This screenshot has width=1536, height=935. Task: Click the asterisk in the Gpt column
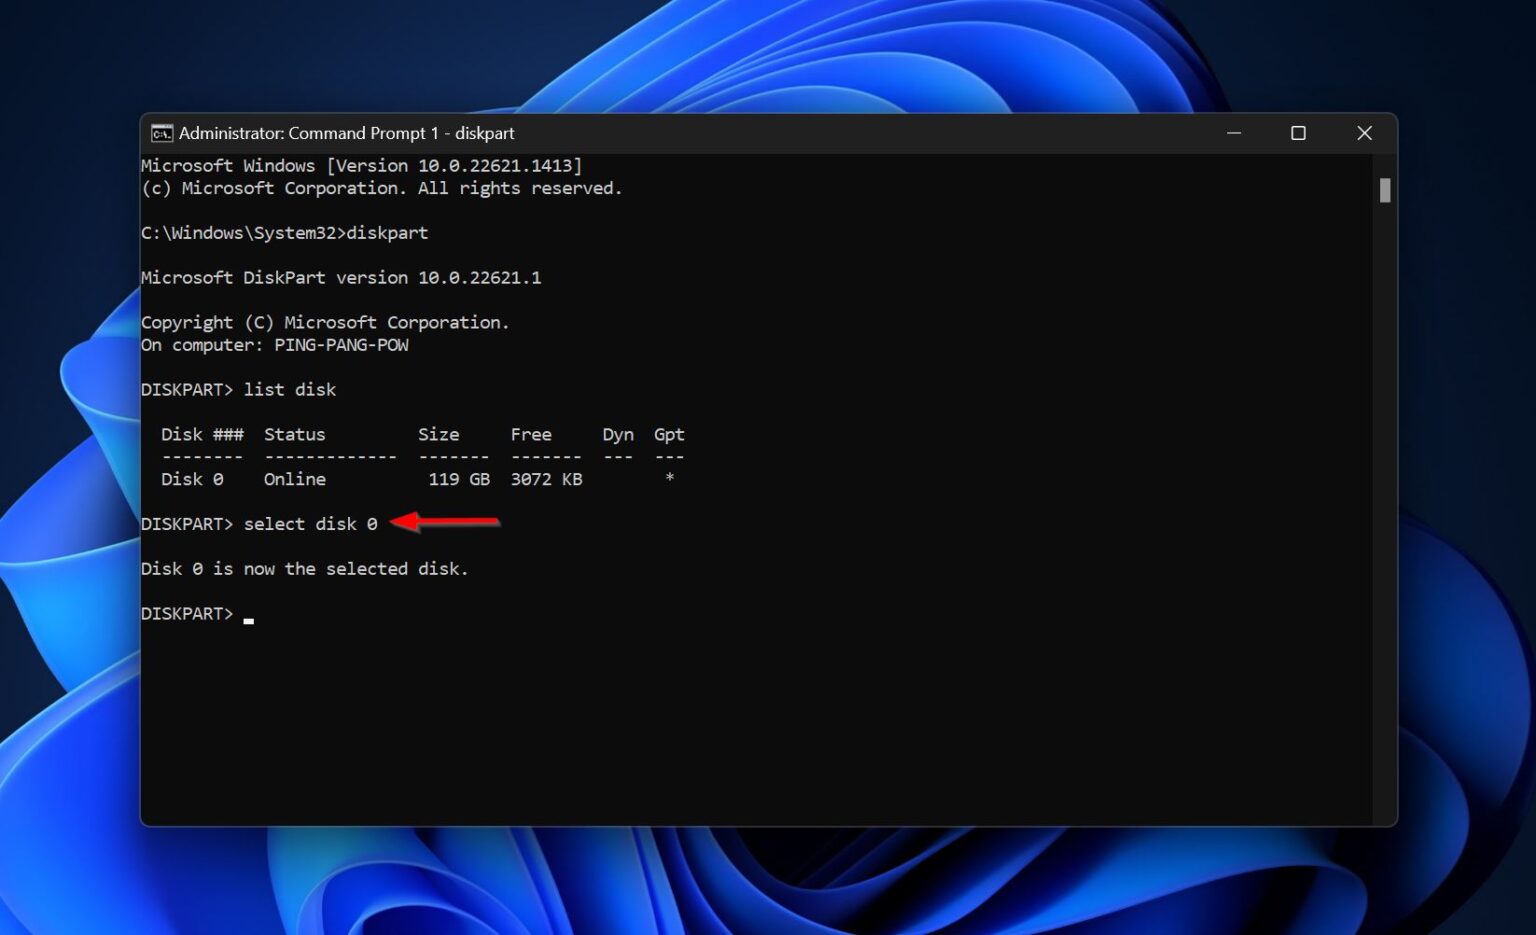[x=671, y=479]
